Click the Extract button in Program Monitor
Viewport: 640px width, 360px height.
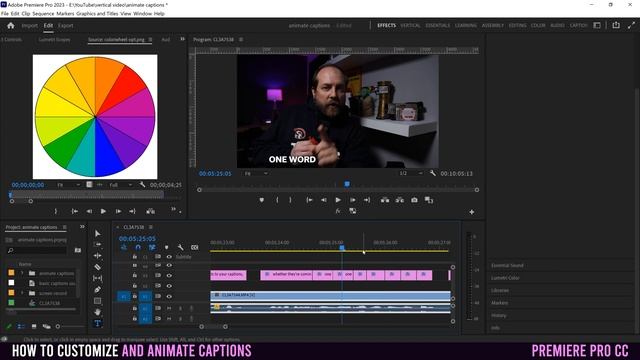pyautogui.click(x=400, y=200)
